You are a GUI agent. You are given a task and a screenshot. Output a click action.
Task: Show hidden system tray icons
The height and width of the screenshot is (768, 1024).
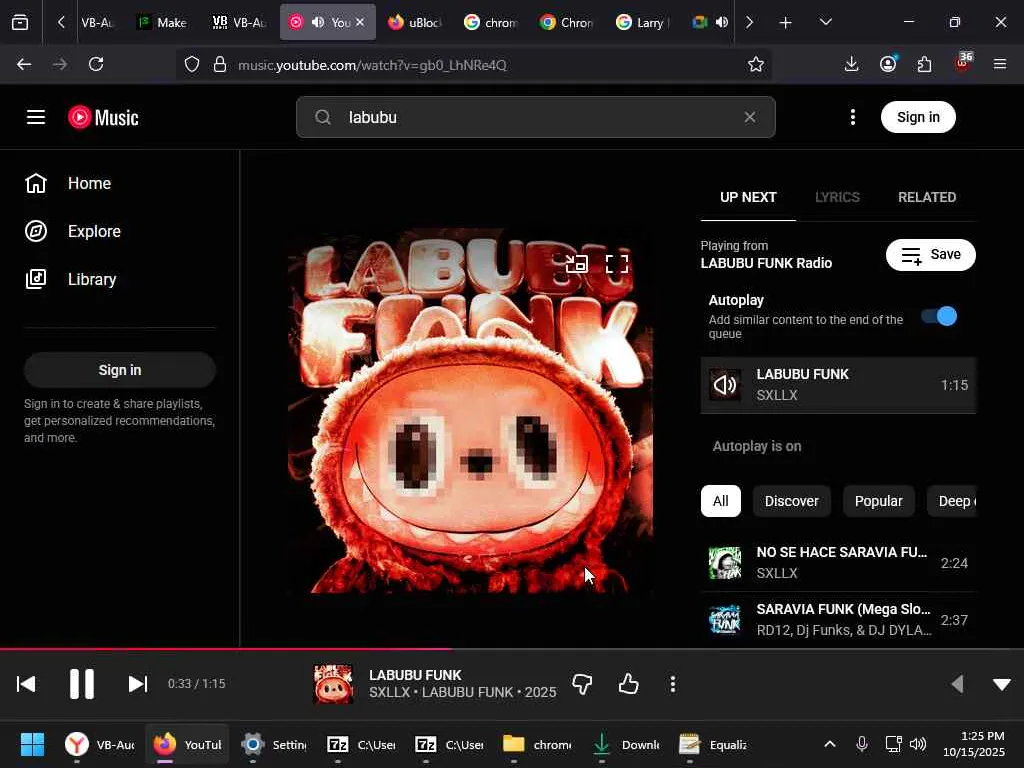(829, 744)
